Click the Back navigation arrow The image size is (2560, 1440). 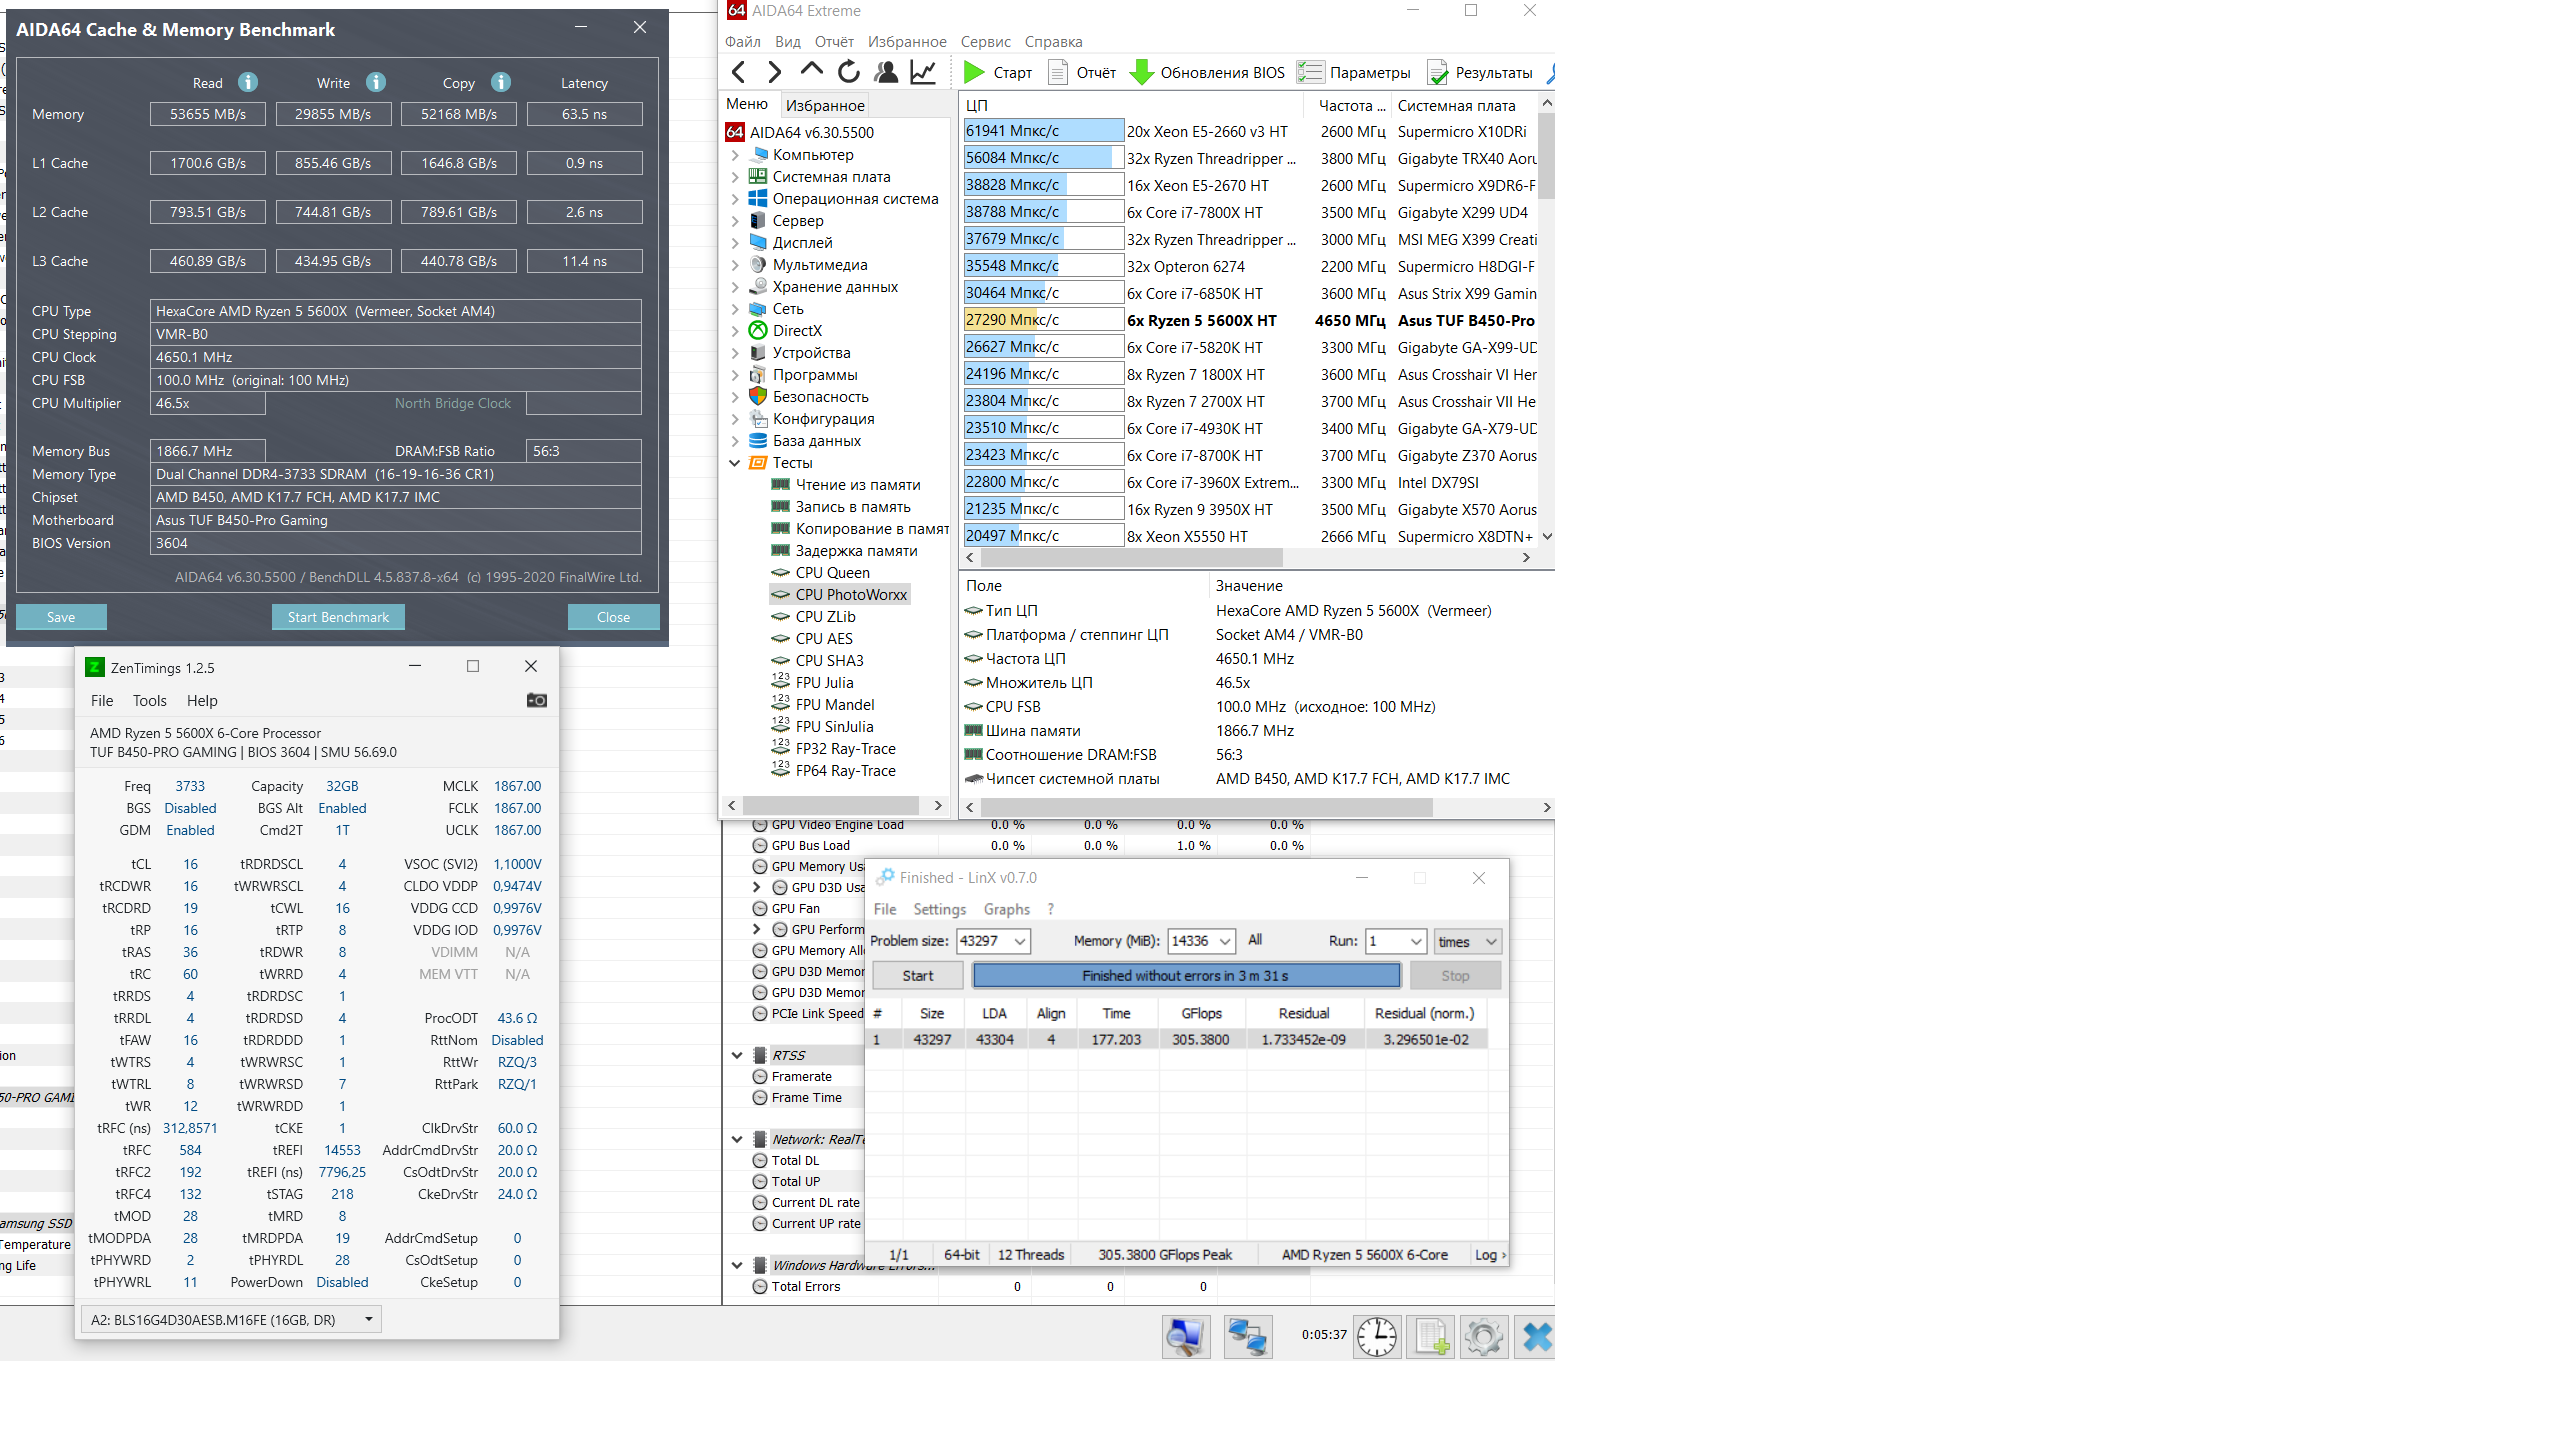pos(738,72)
